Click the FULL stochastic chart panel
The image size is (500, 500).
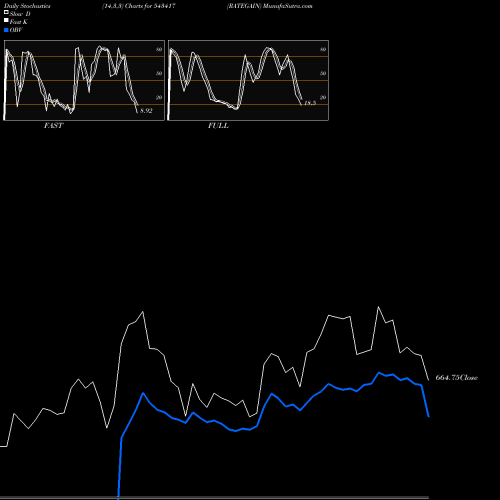click(x=248, y=80)
